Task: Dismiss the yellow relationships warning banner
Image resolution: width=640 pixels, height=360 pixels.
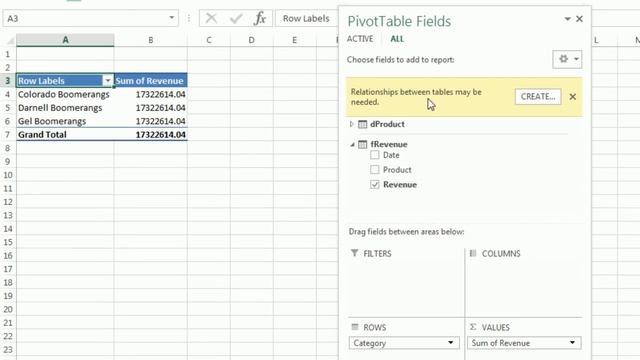Action: point(573,97)
